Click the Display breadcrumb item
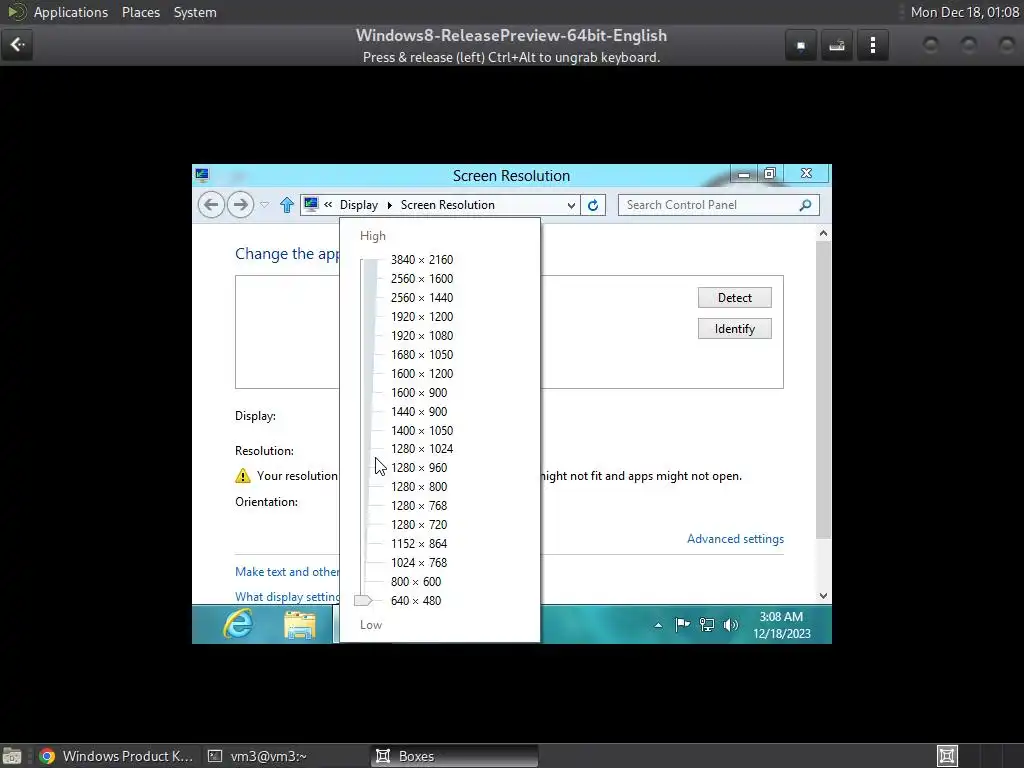1024x768 pixels. click(x=359, y=205)
